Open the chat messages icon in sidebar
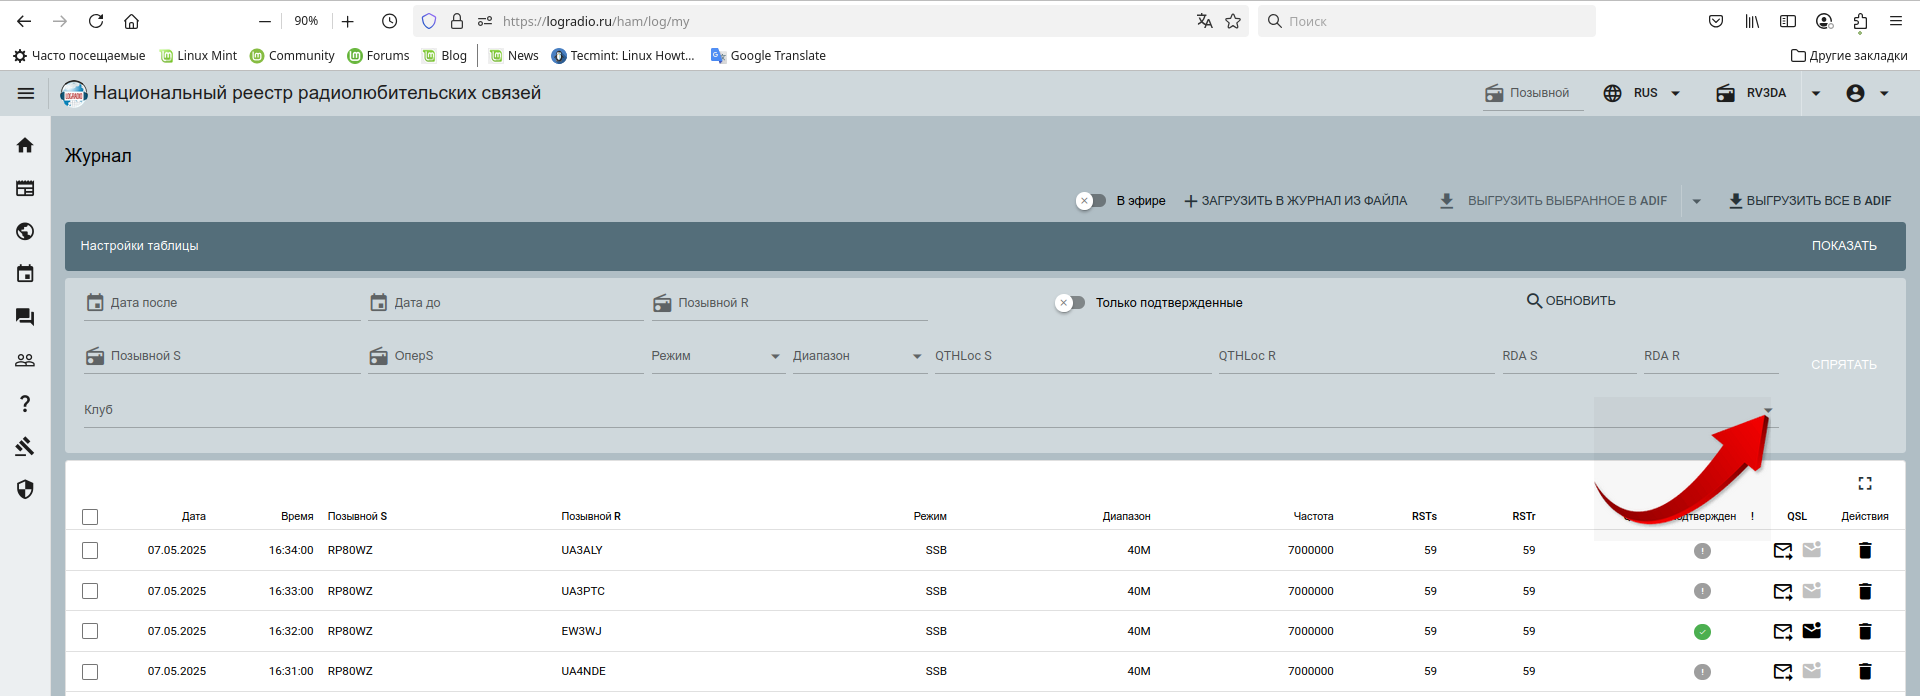 25,317
